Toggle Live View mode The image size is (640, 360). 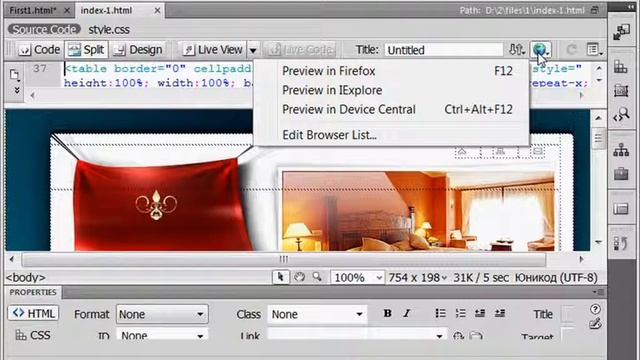(x=212, y=50)
